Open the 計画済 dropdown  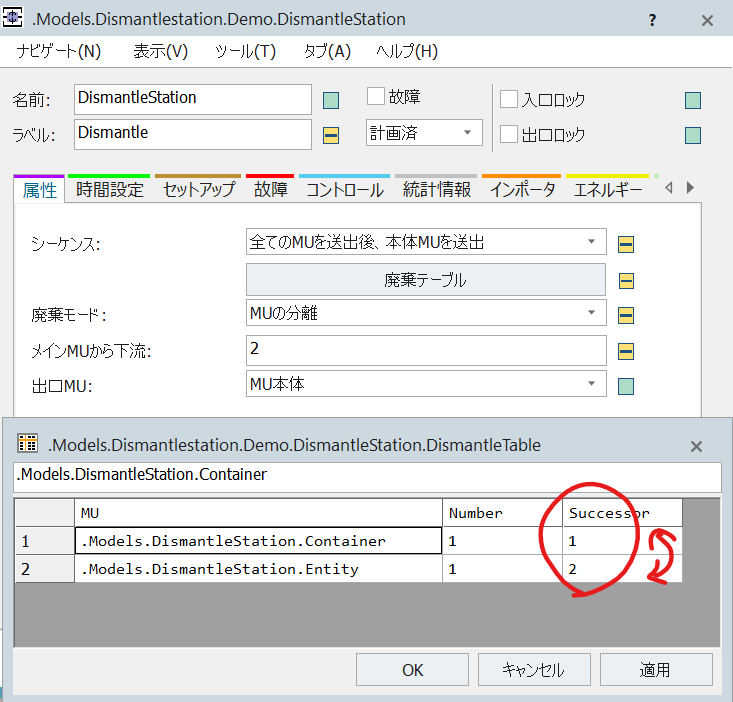(424, 133)
